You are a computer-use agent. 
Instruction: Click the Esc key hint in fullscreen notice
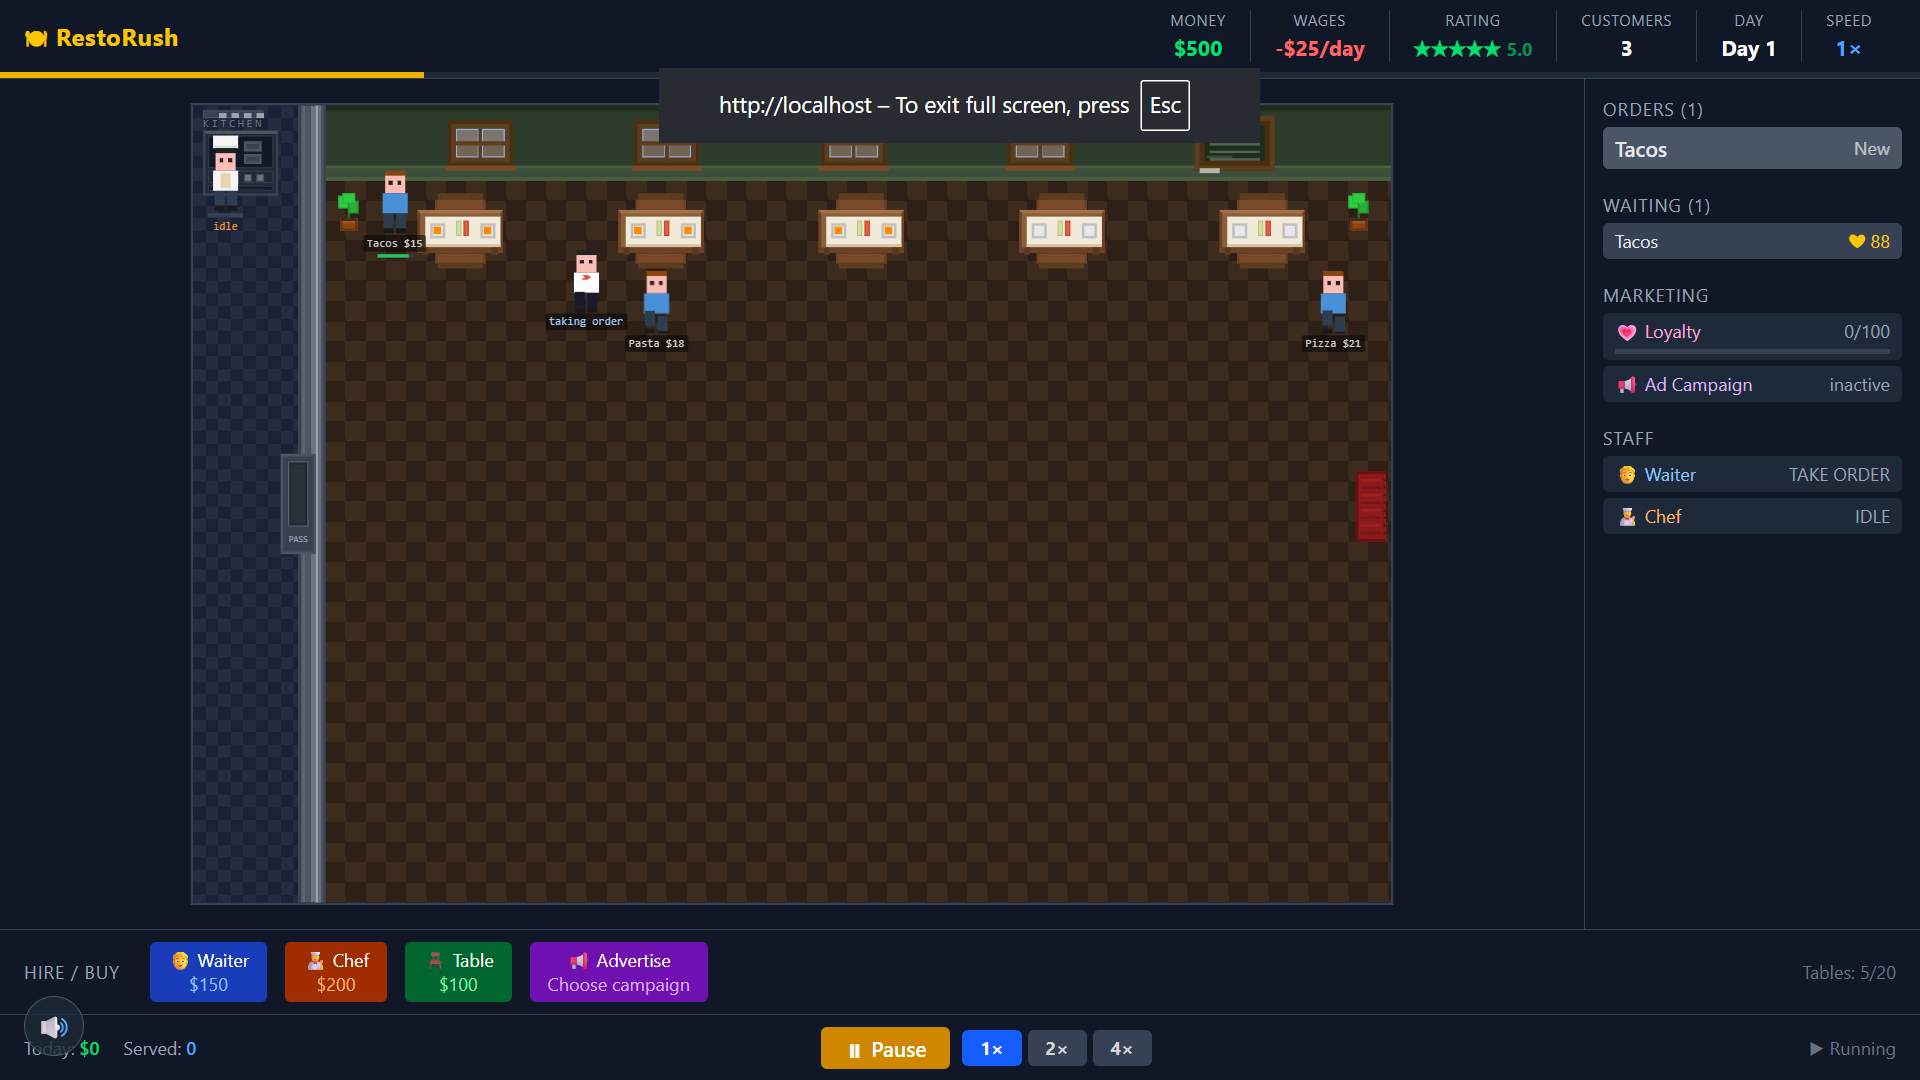(1165, 105)
